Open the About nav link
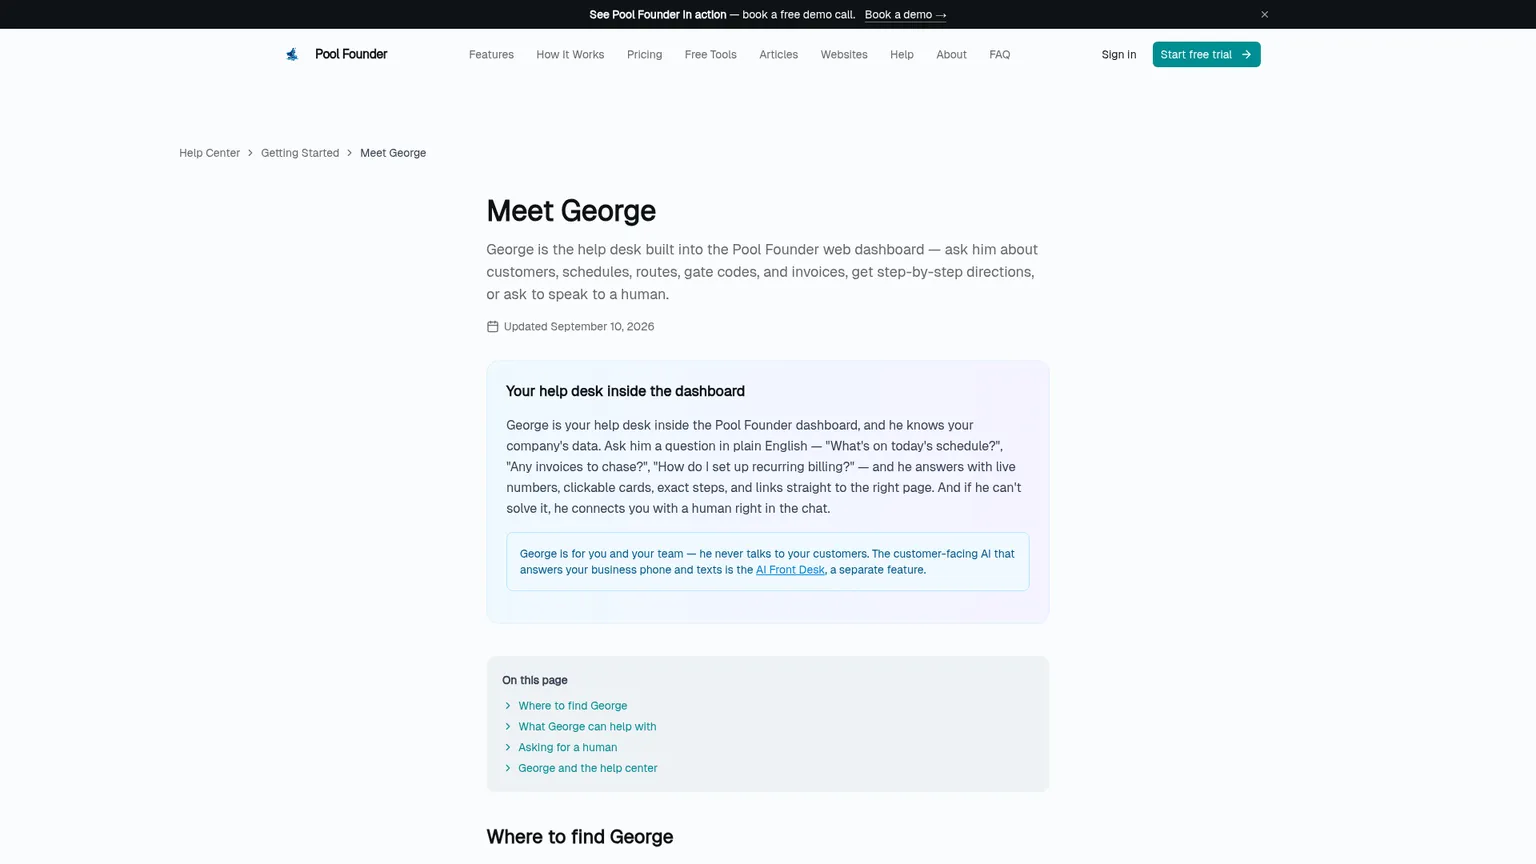This screenshot has width=1536, height=864. pos(951,54)
